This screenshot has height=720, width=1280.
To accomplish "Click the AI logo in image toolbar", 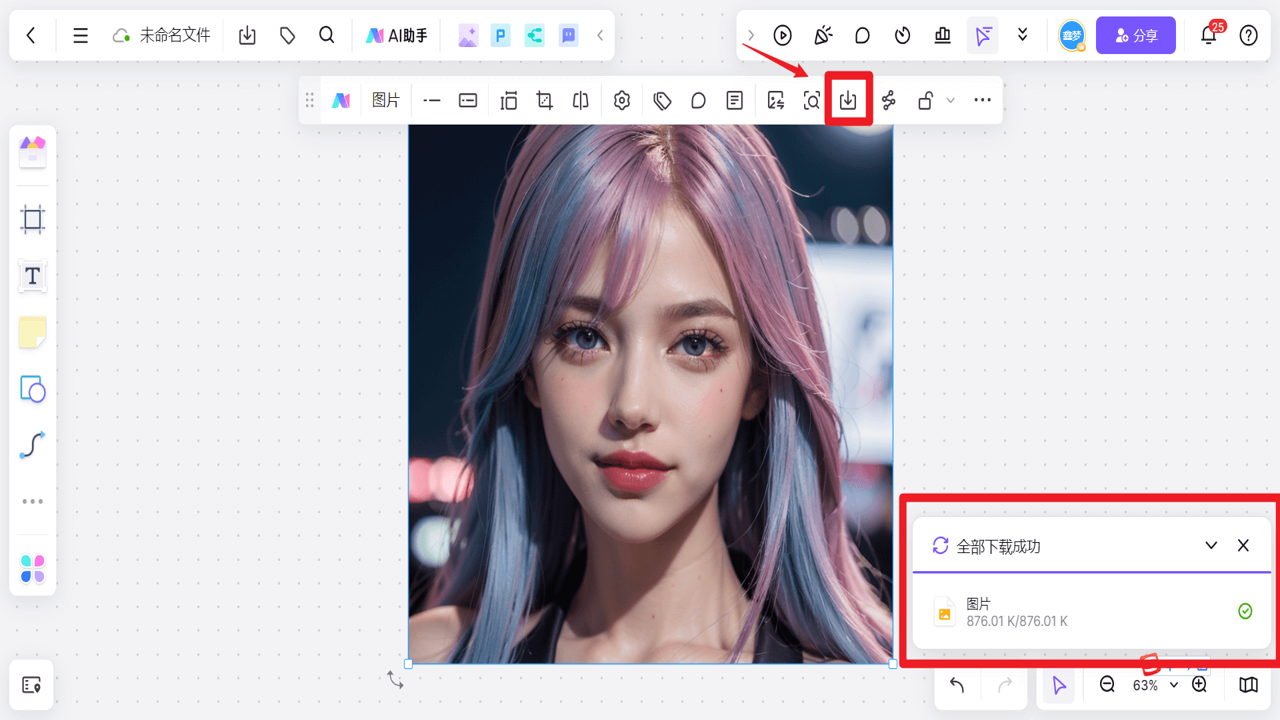I will coord(341,100).
